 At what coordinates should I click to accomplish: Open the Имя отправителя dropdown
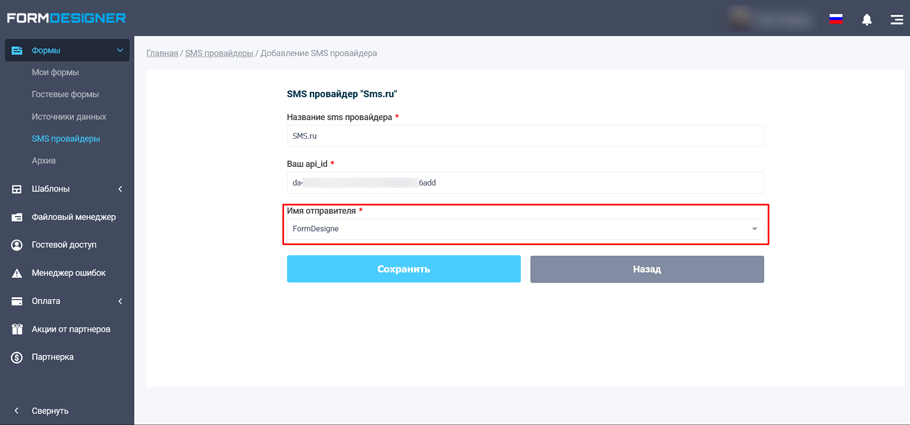point(525,229)
